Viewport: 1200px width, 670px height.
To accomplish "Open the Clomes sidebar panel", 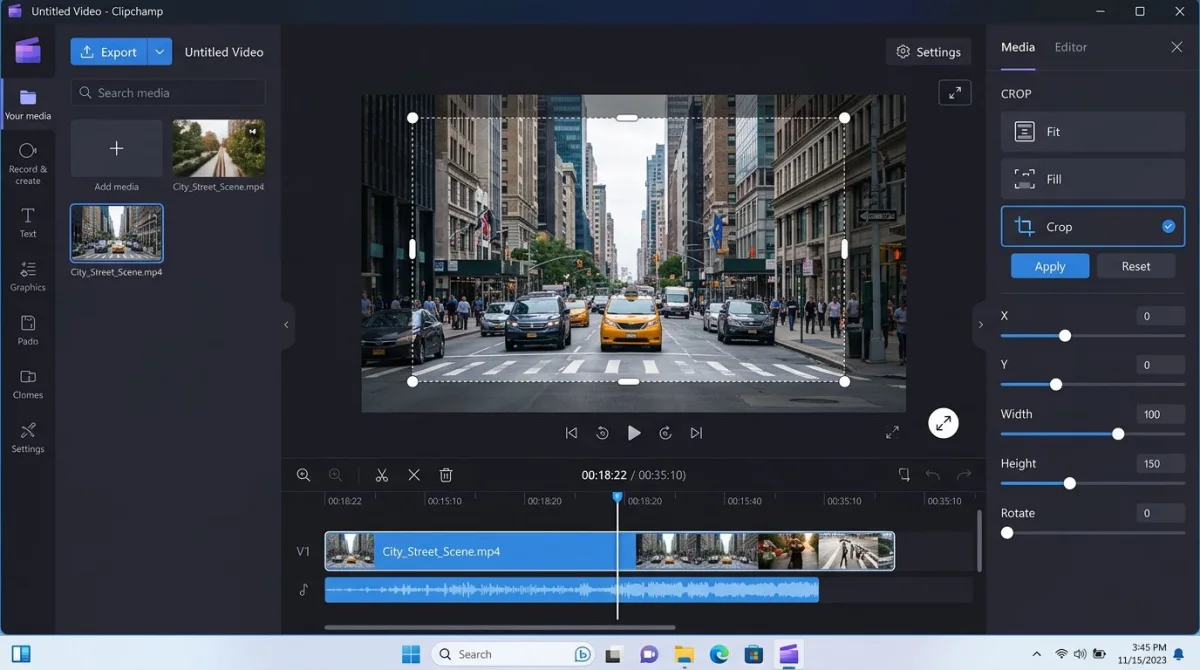I will pyautogui.click(x=28, y=384).
